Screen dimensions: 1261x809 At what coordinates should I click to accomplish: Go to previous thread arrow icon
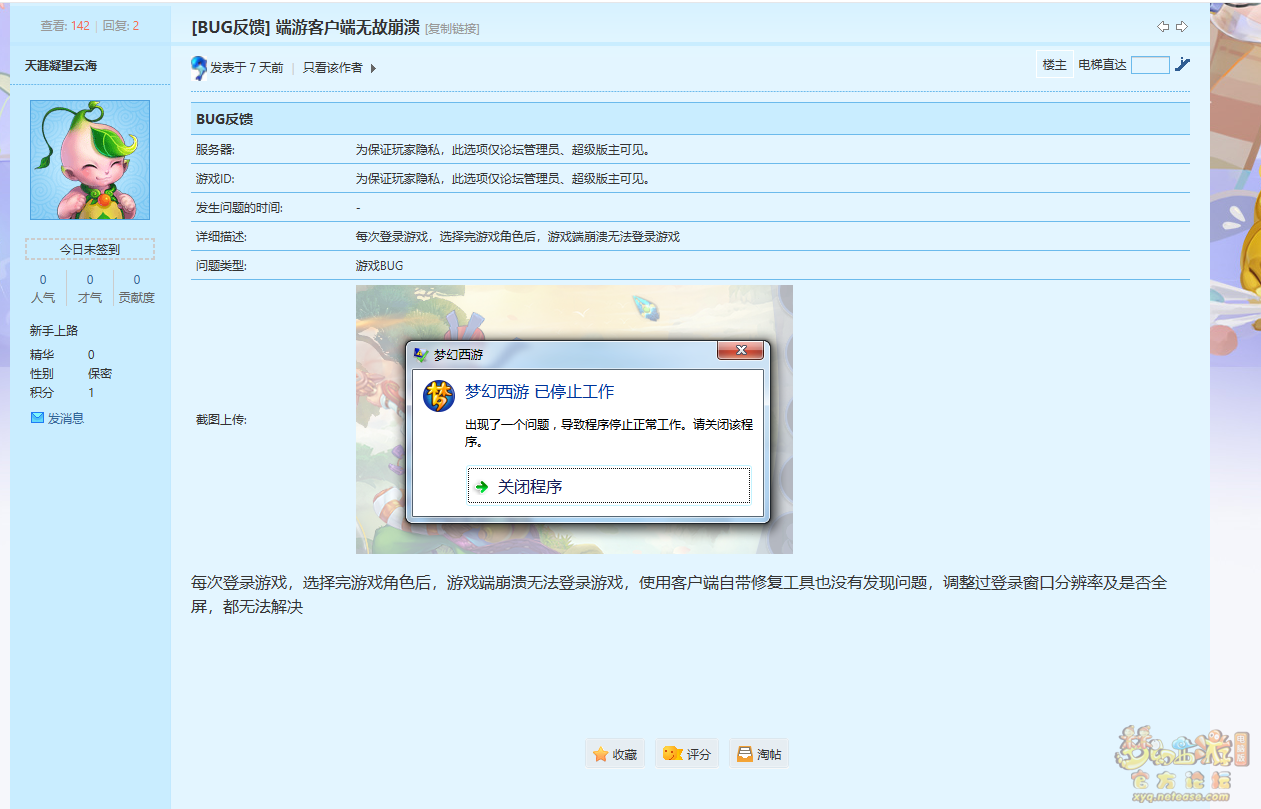[1163, 26]
